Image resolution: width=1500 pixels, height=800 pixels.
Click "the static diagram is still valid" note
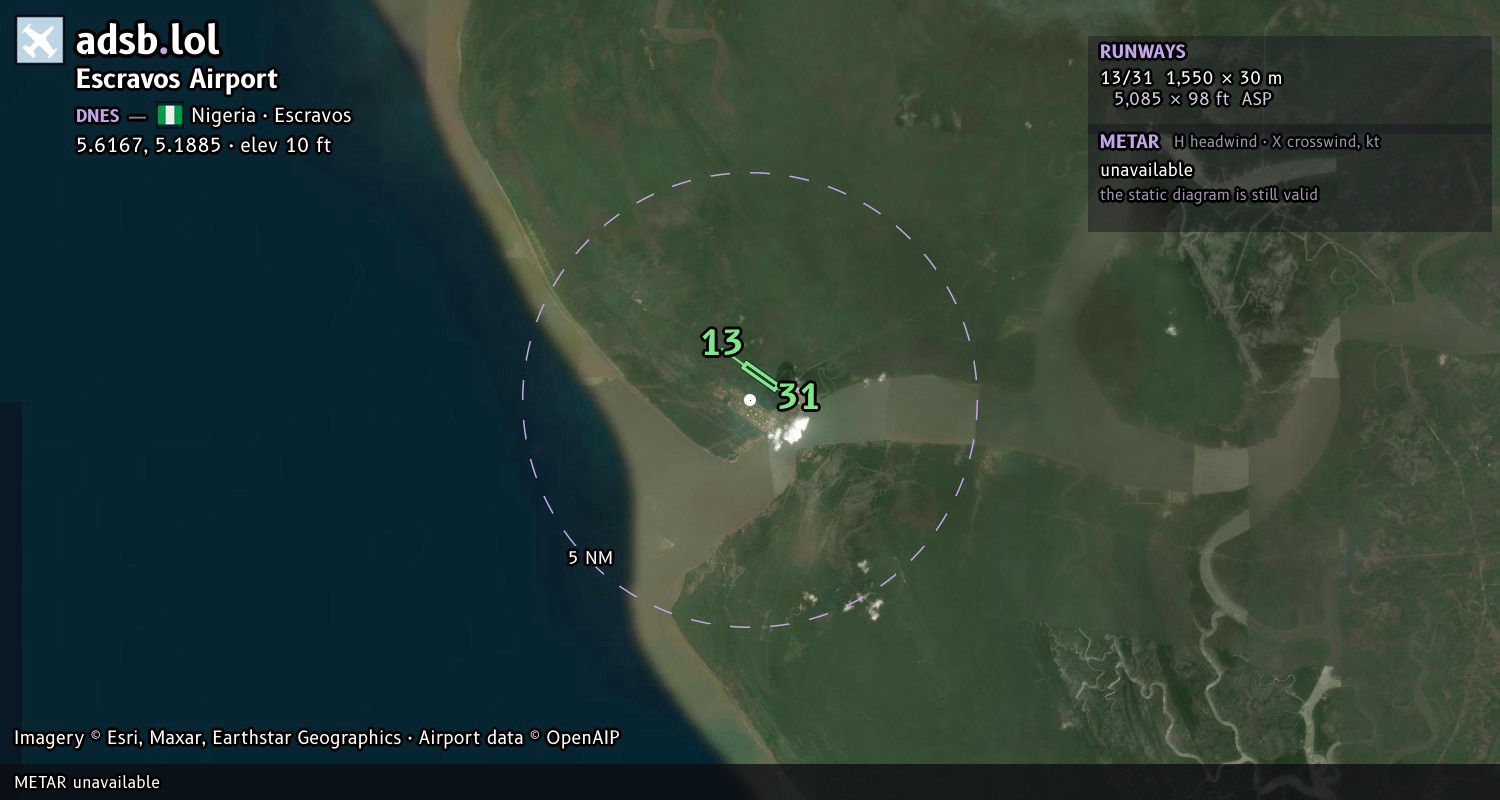[1209, 195]
